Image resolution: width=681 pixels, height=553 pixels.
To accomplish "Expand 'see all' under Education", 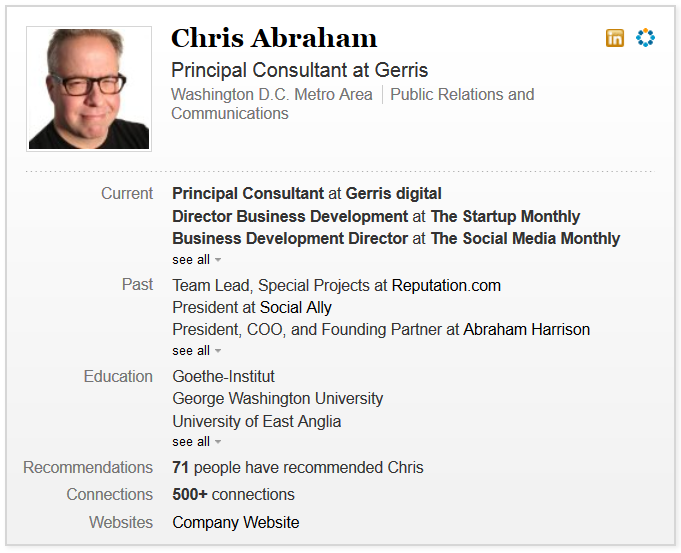I will [196, 442].
